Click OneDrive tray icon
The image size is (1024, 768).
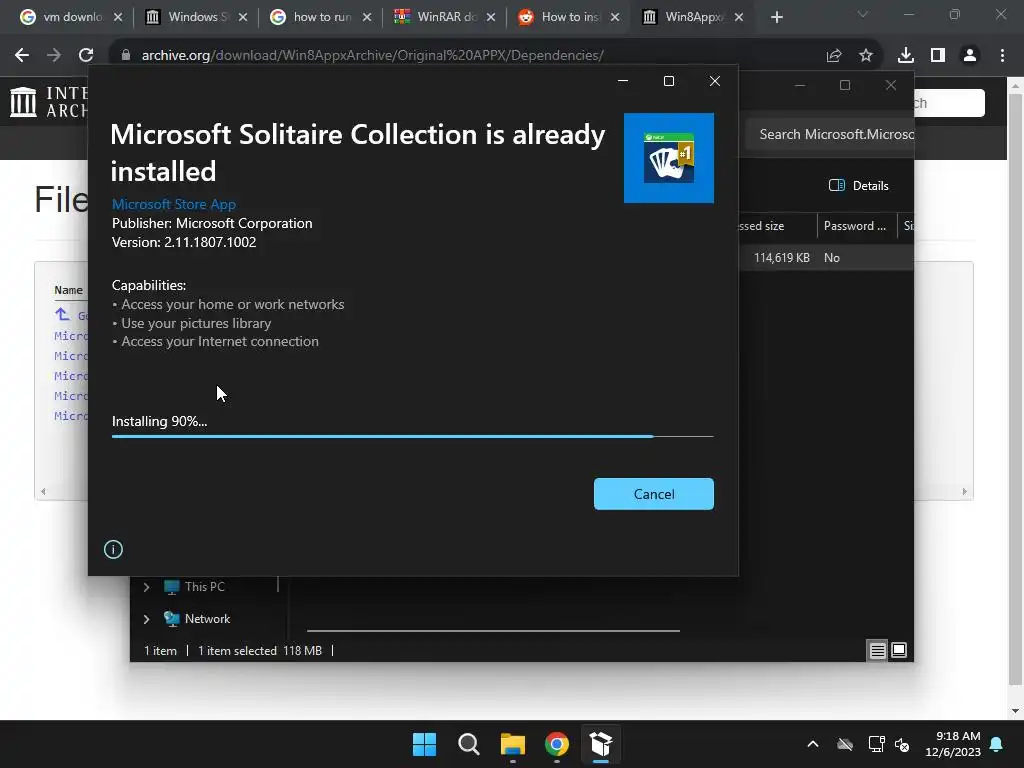pyautogui.click(x=845, y=744)
